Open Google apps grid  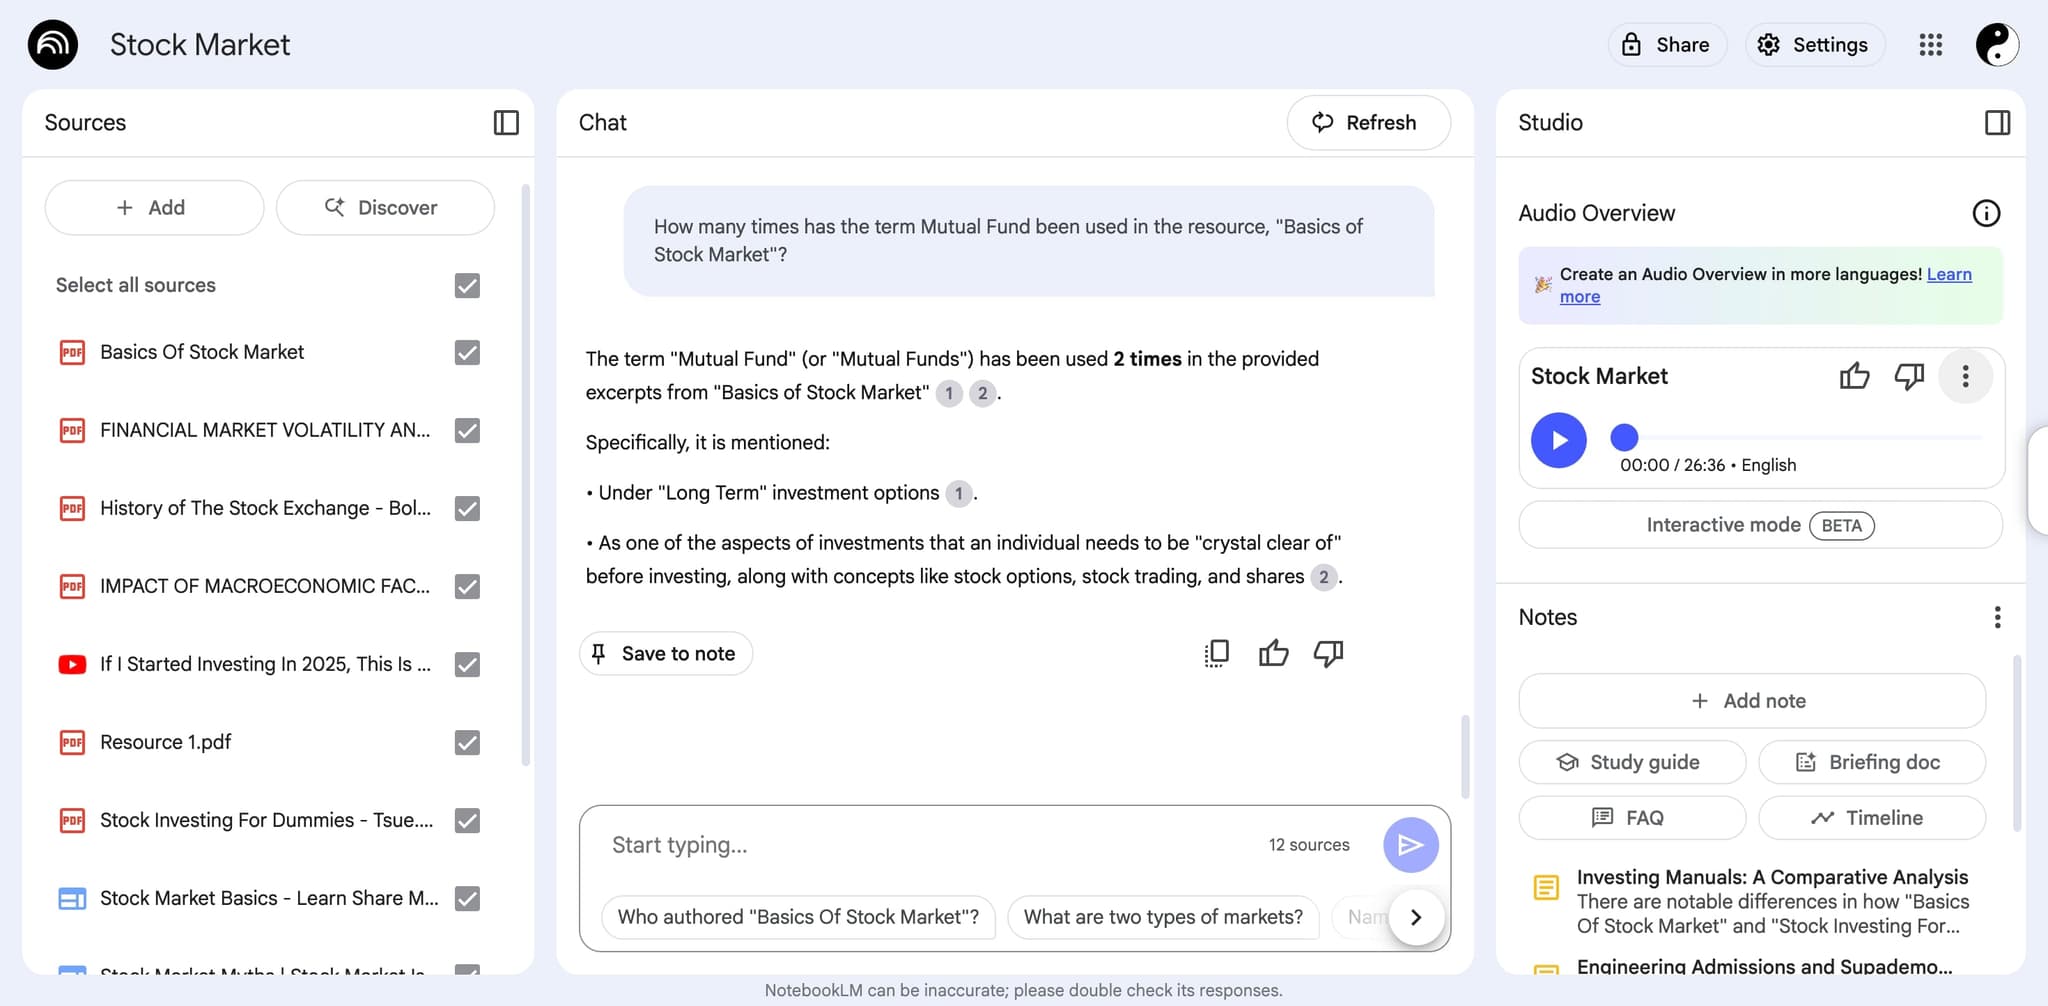(x=1930, y=45)
